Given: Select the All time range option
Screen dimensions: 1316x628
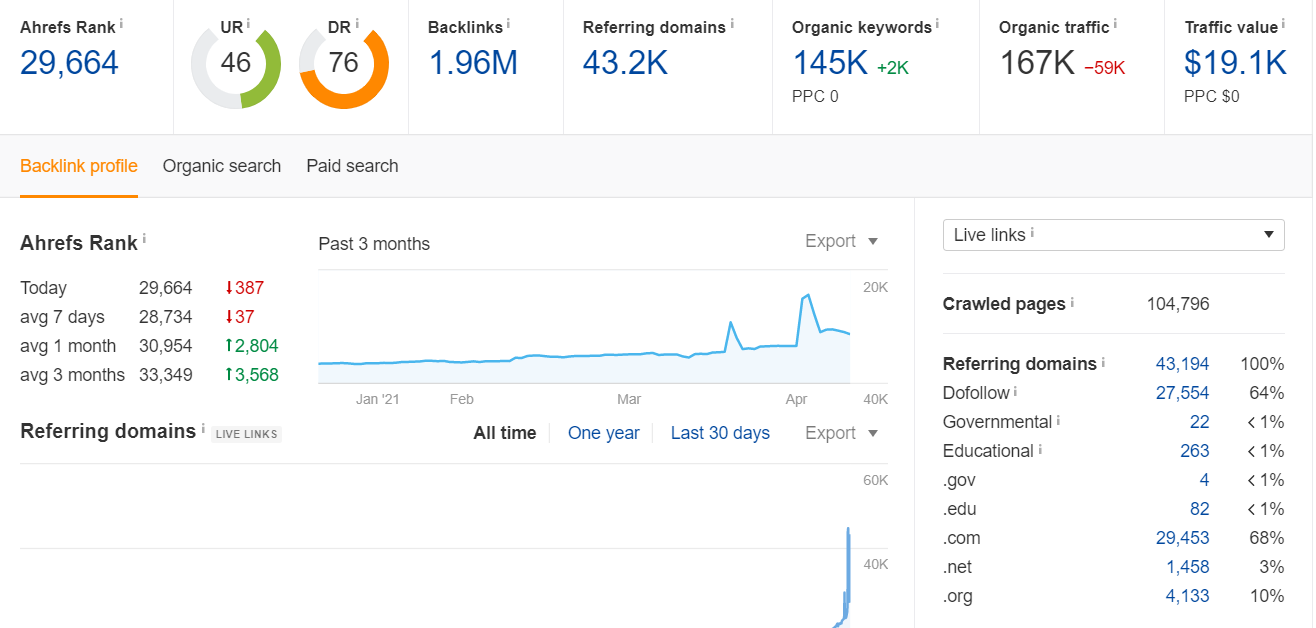Looking at the screenshot, I should 505,433.
